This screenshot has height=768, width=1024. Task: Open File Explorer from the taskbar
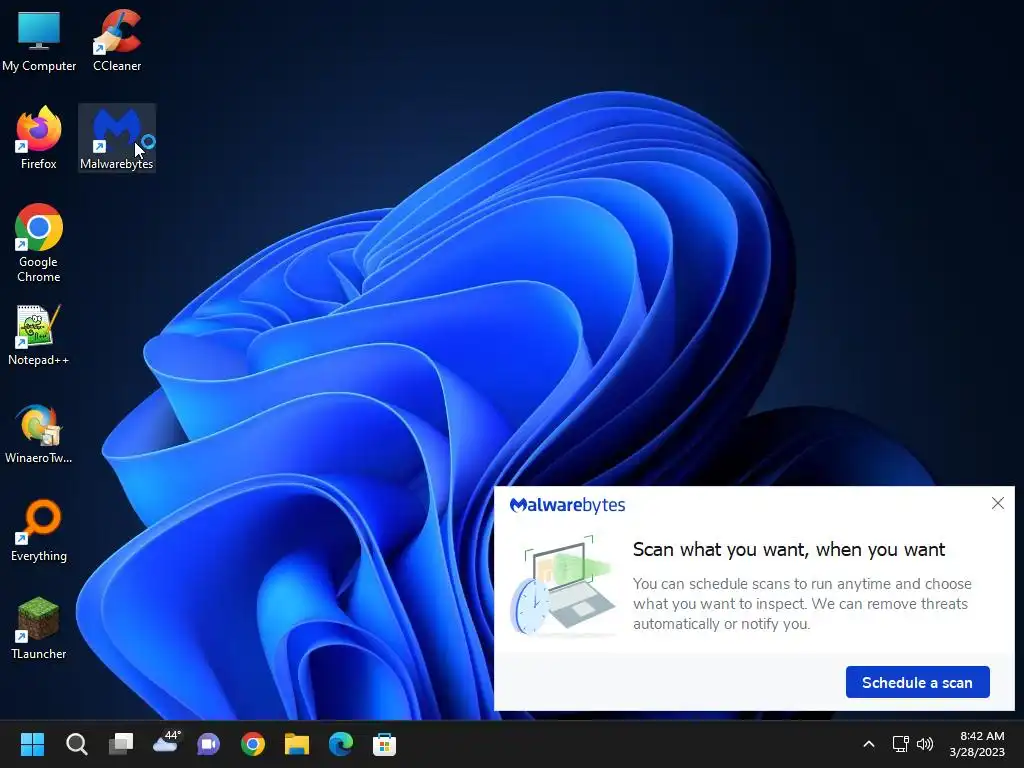[x=296, y=744]
